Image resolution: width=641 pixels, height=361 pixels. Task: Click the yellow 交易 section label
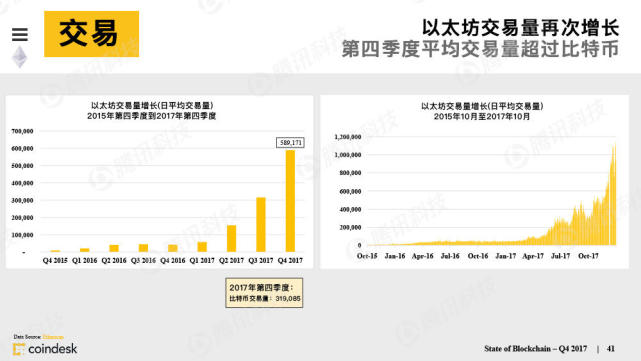[92, 34]
